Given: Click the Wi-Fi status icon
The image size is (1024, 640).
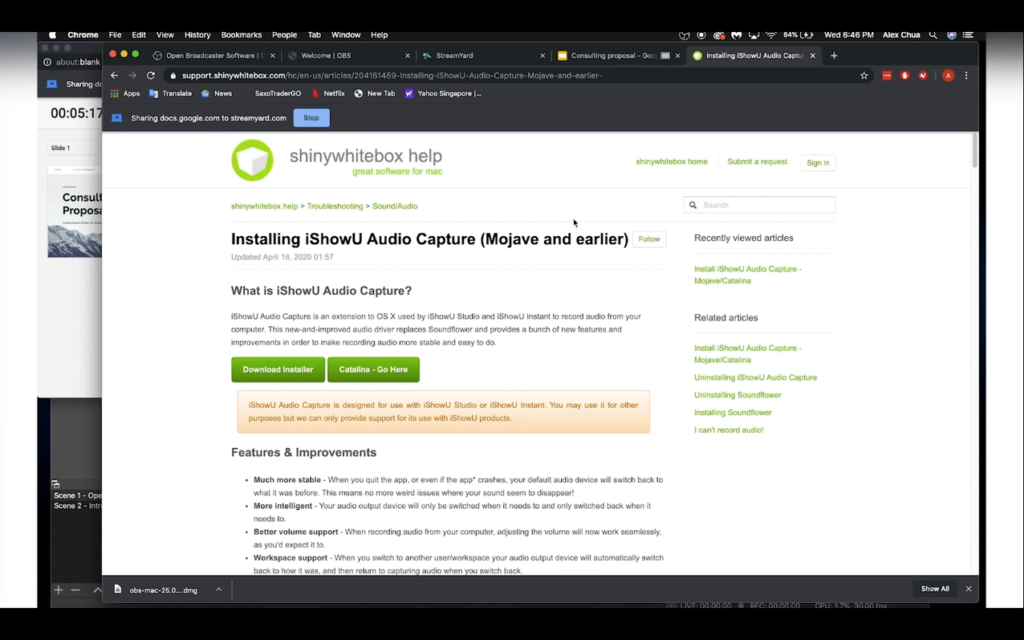Looking at the screenshot, I should point(771,35).
